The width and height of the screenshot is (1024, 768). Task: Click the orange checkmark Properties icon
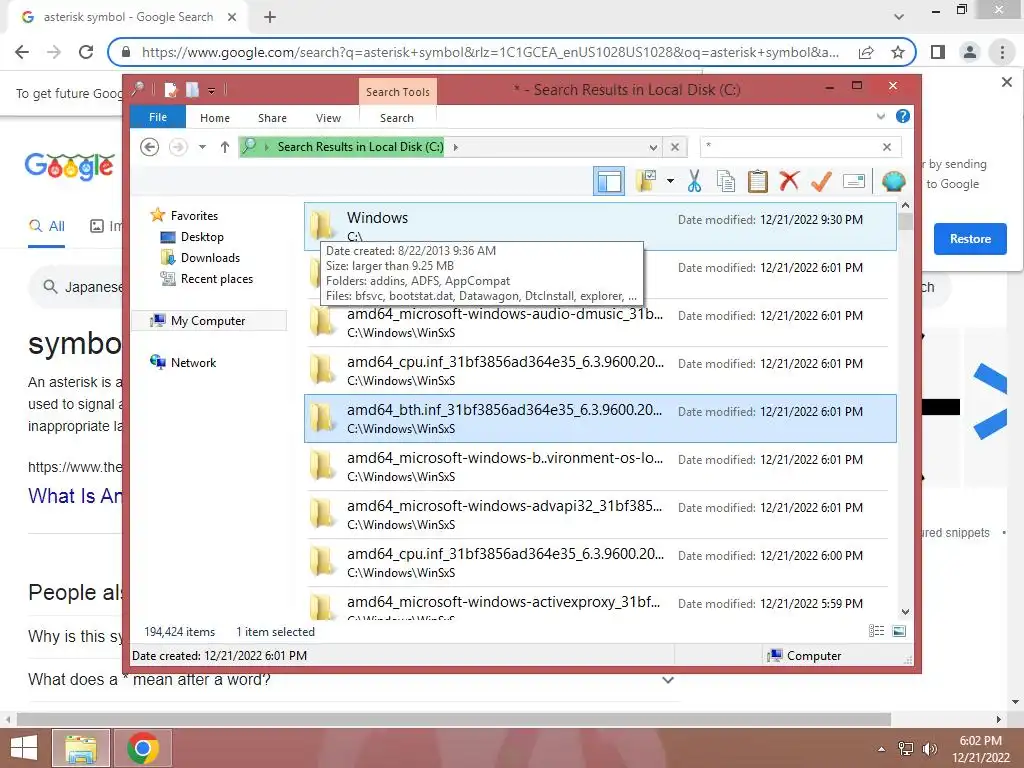821,181
